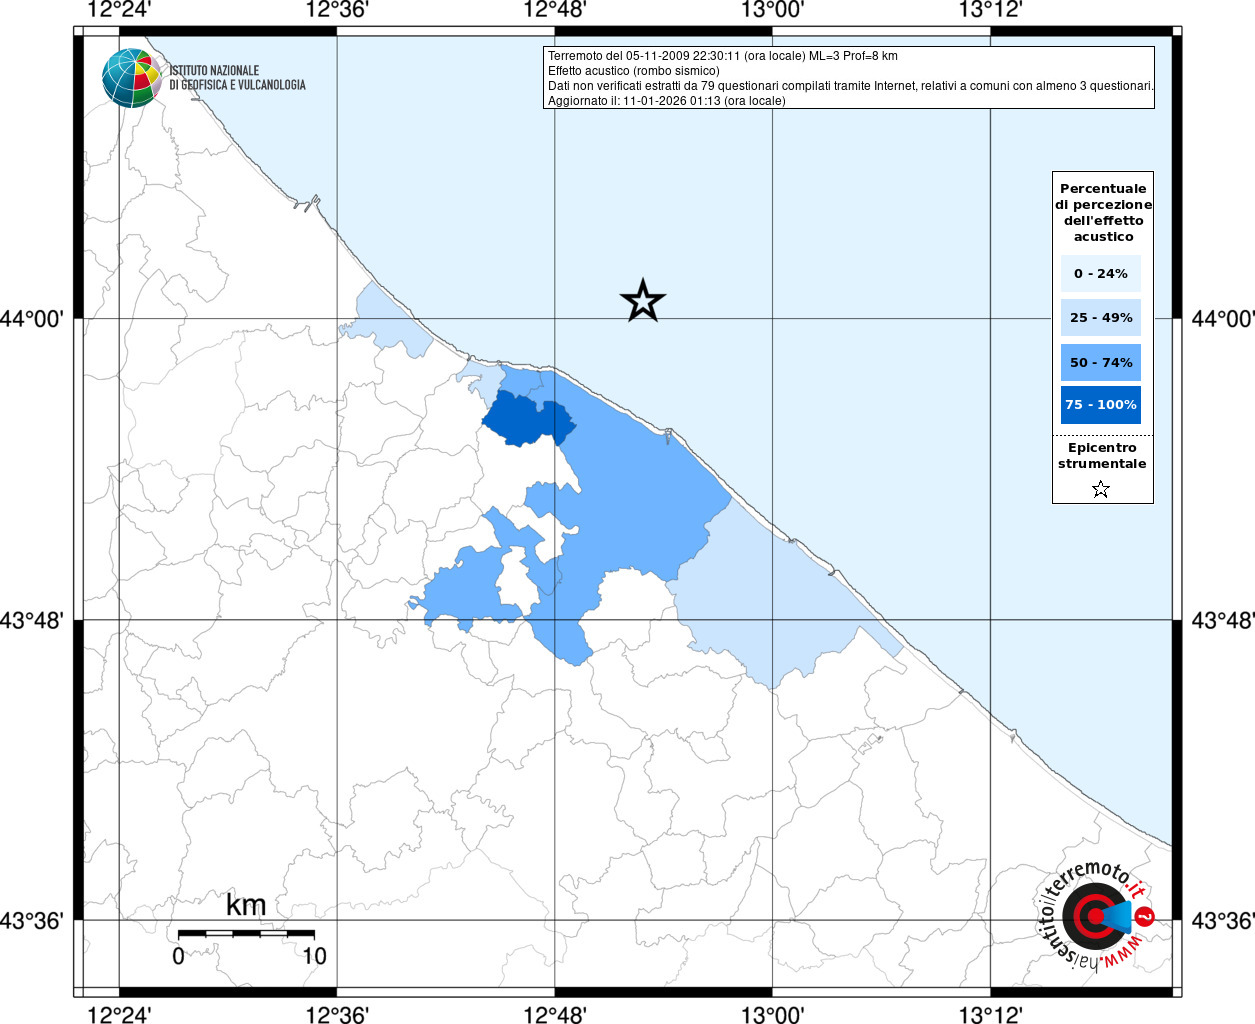The image size is (1255, 1024).
Task: Click the scale bar '10' value
Action: pos(314,956)
